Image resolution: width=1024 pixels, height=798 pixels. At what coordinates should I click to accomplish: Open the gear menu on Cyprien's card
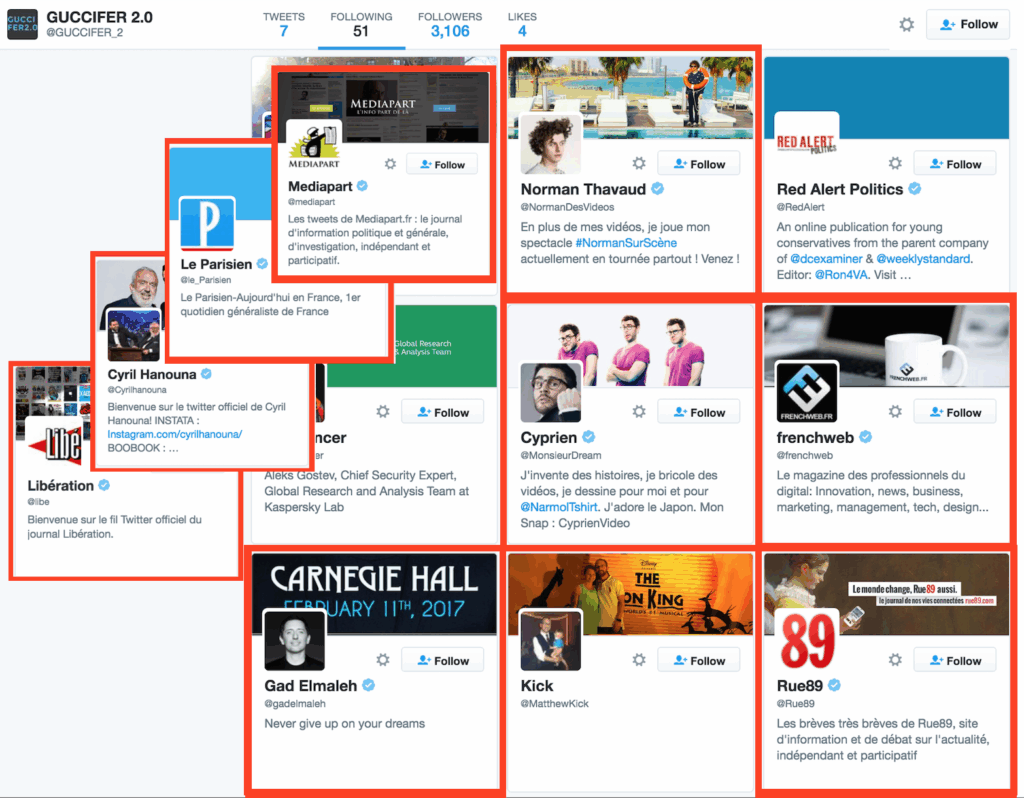(x=639, y=411)
